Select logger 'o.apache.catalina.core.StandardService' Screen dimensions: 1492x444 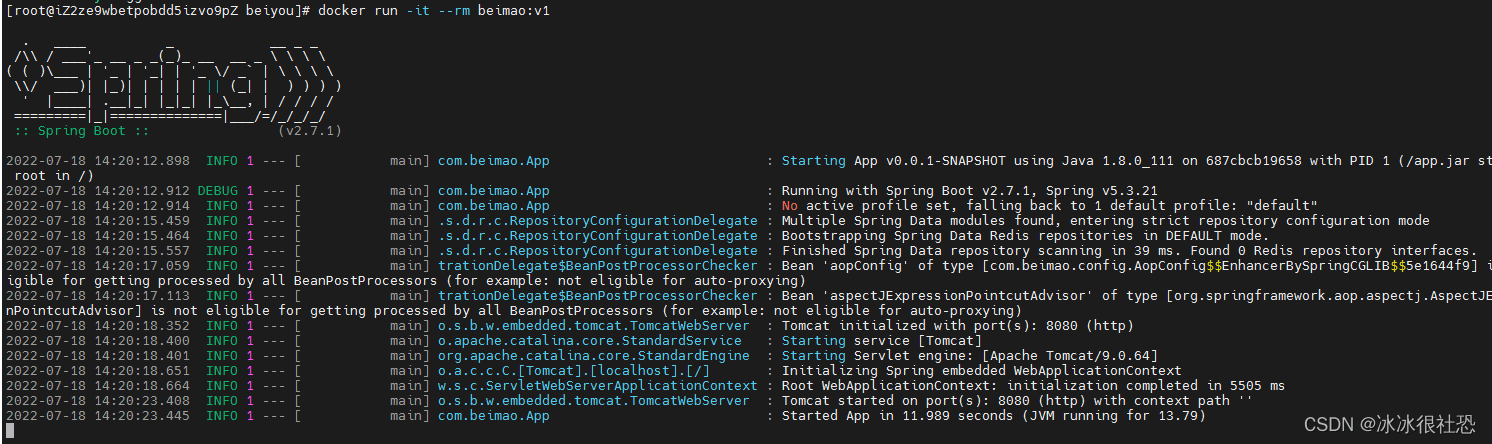point(589,341)
